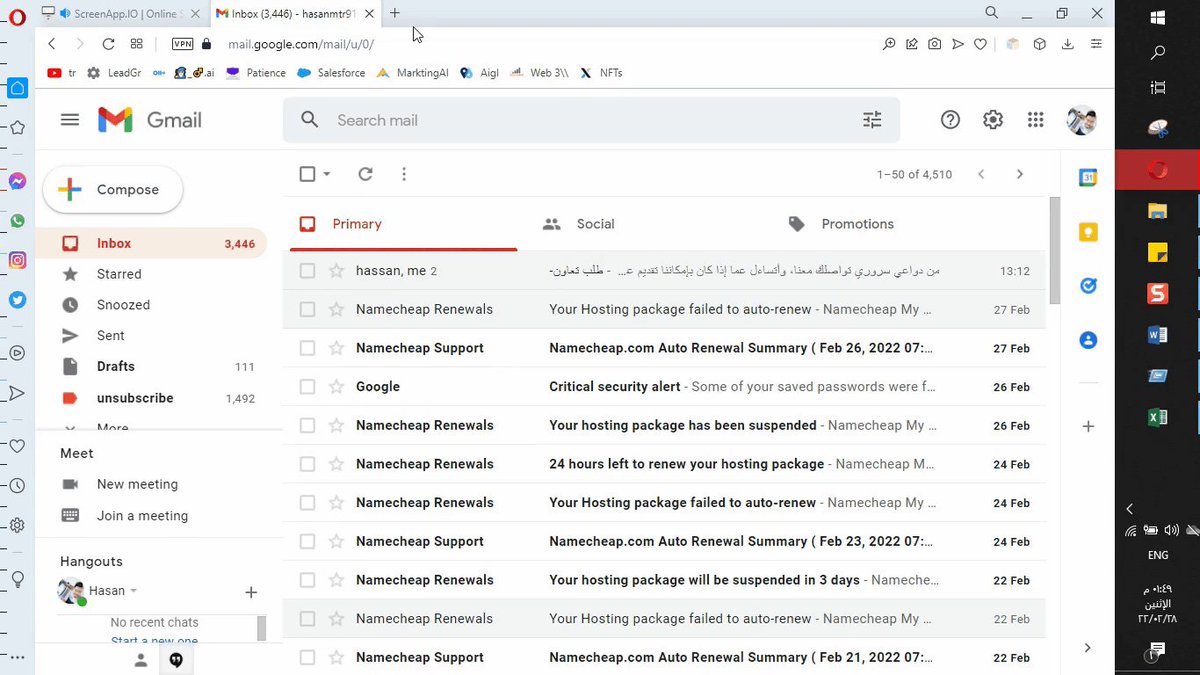
Task: Open the Windows Start menu
Action: click(x=1158, y=17)
